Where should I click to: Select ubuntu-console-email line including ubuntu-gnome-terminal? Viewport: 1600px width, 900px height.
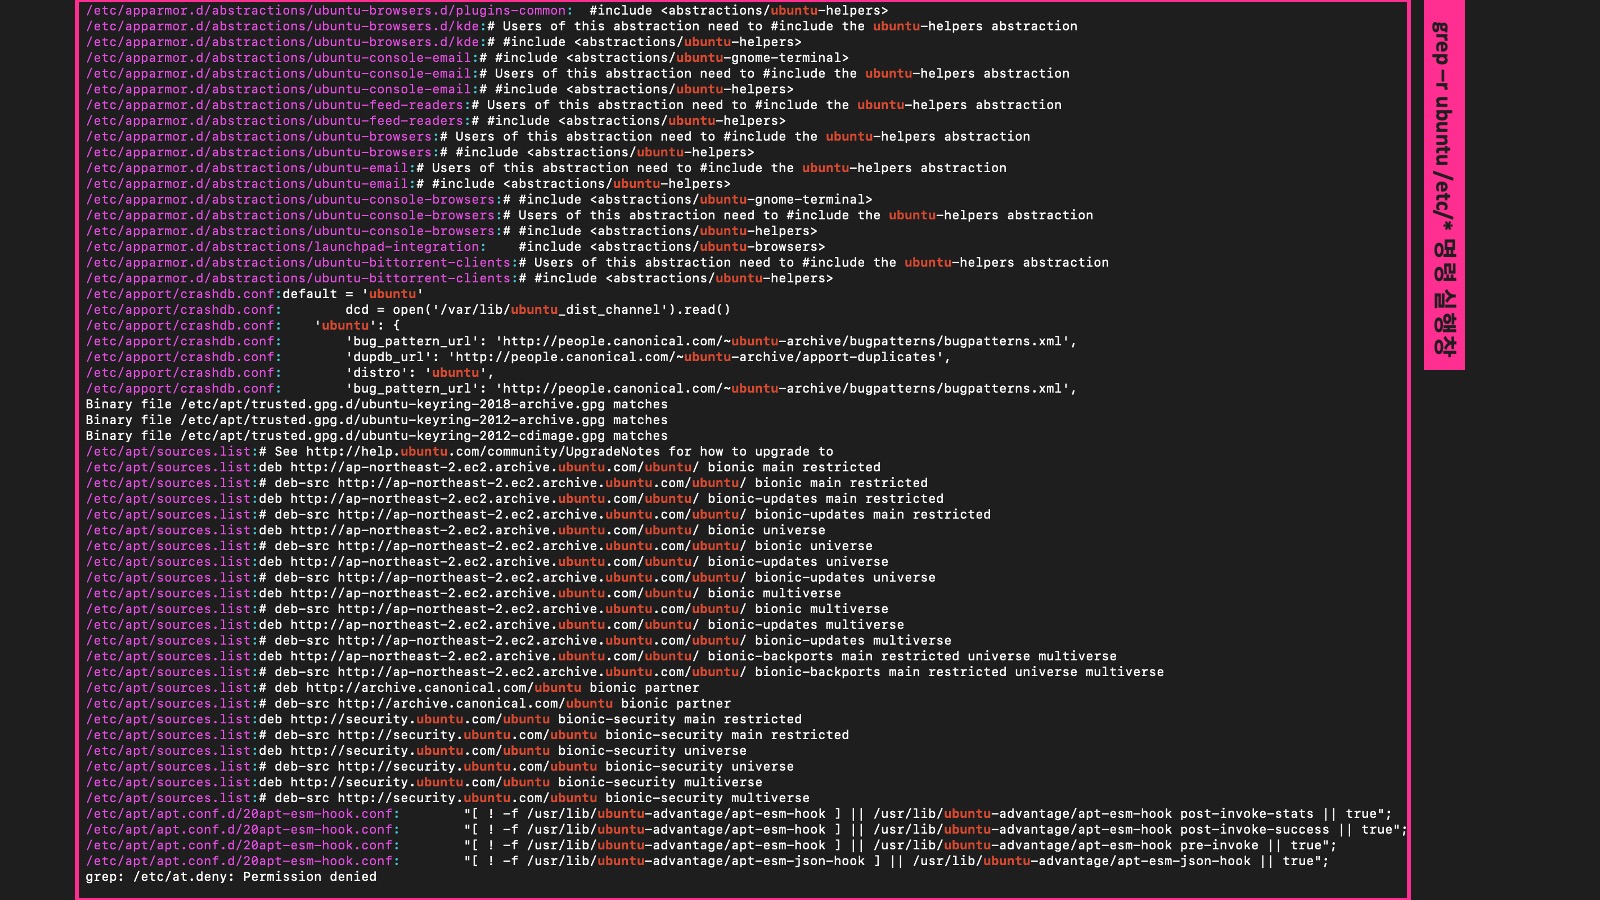click(467, 58)
